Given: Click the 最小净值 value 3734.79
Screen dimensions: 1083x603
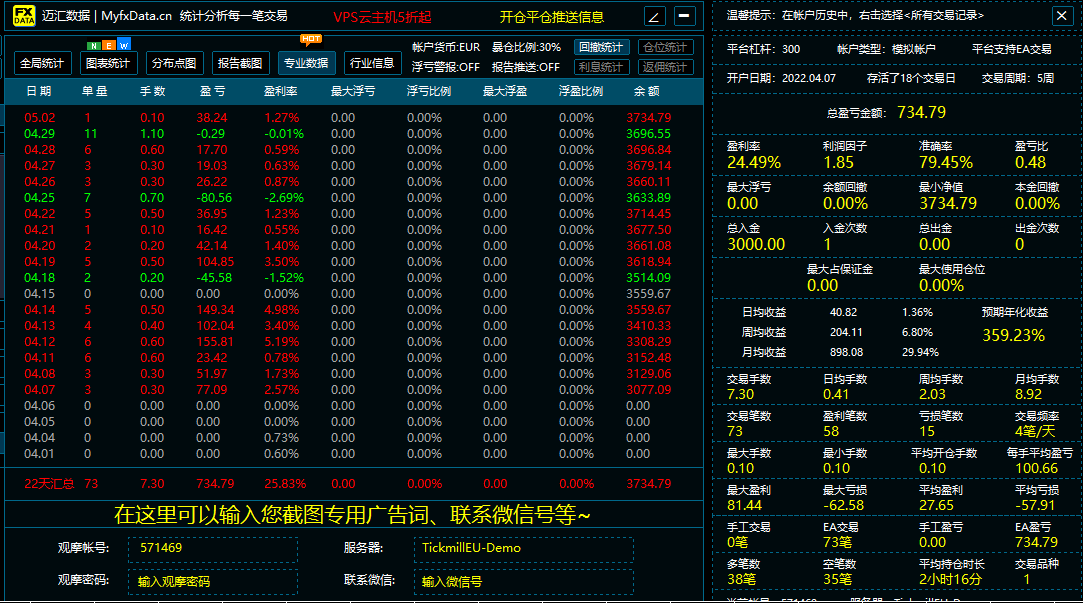Looking at the screenshot, I should [948, 204].
